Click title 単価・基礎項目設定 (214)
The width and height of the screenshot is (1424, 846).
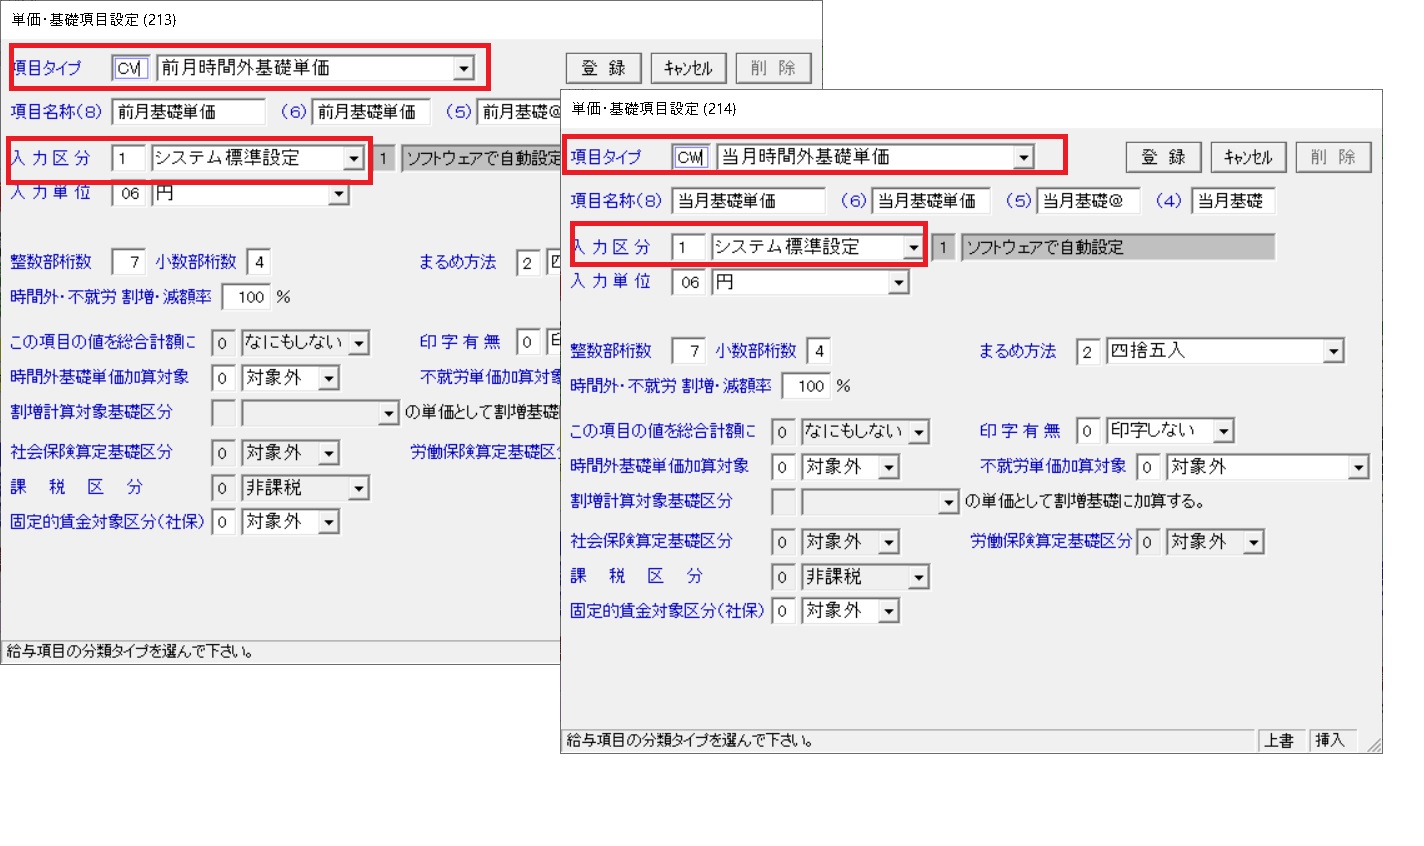(654, 108)
